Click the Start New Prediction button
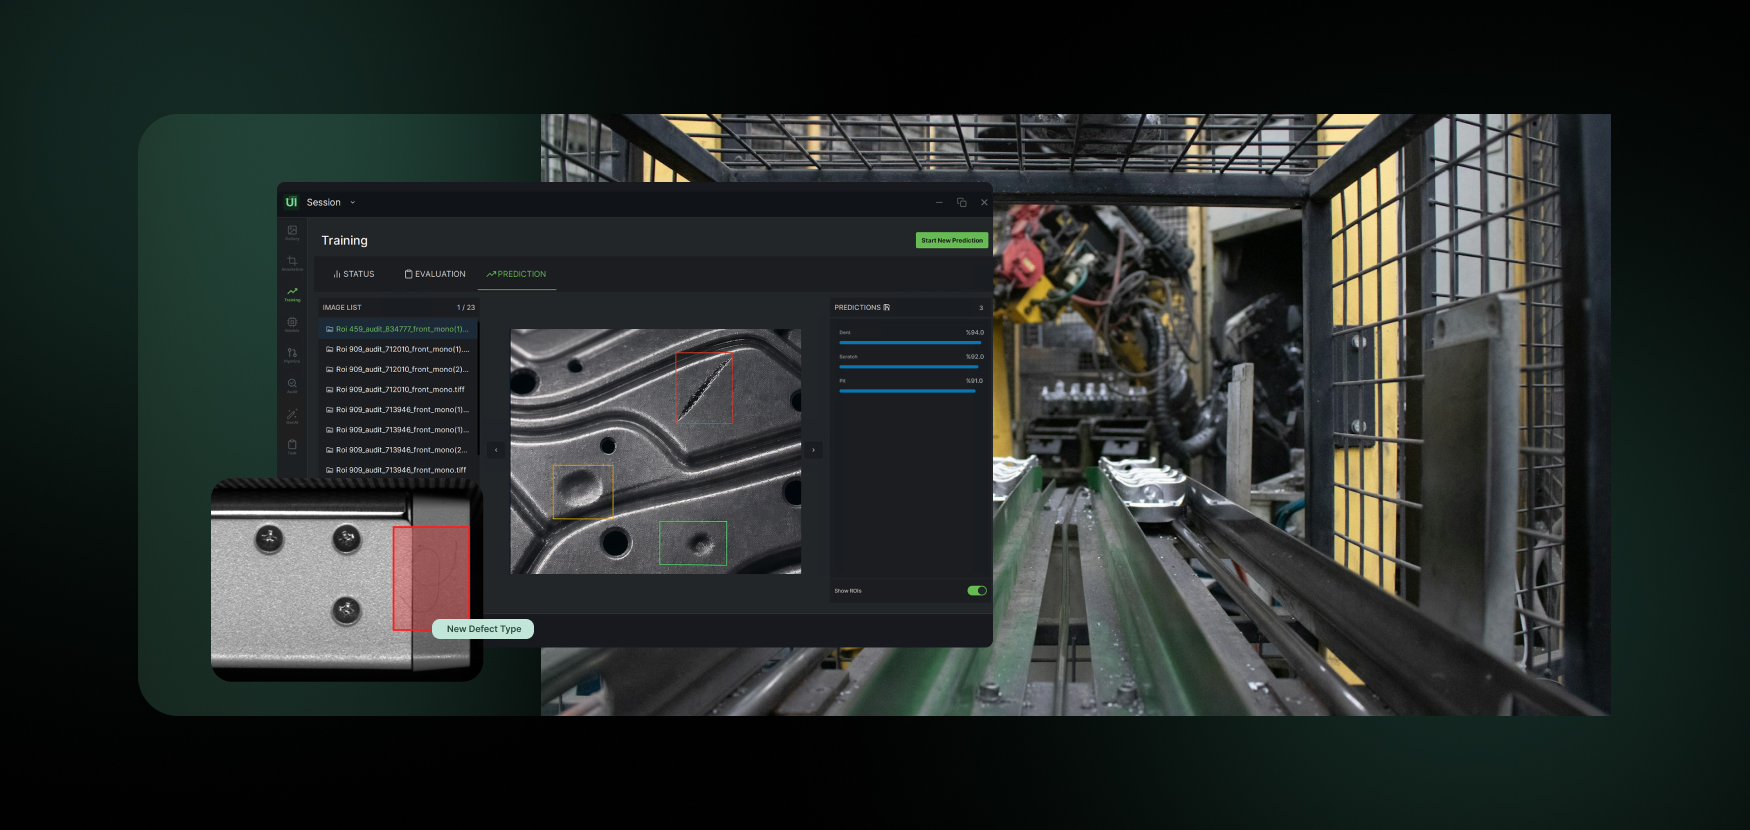Screen dimensions: 1750x830 (x=952, y=240)
